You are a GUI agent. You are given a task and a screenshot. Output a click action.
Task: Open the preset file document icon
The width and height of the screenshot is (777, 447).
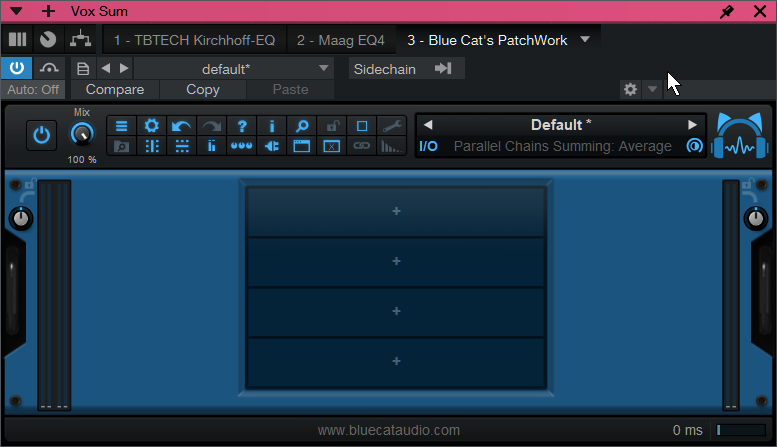click(83, 68)
